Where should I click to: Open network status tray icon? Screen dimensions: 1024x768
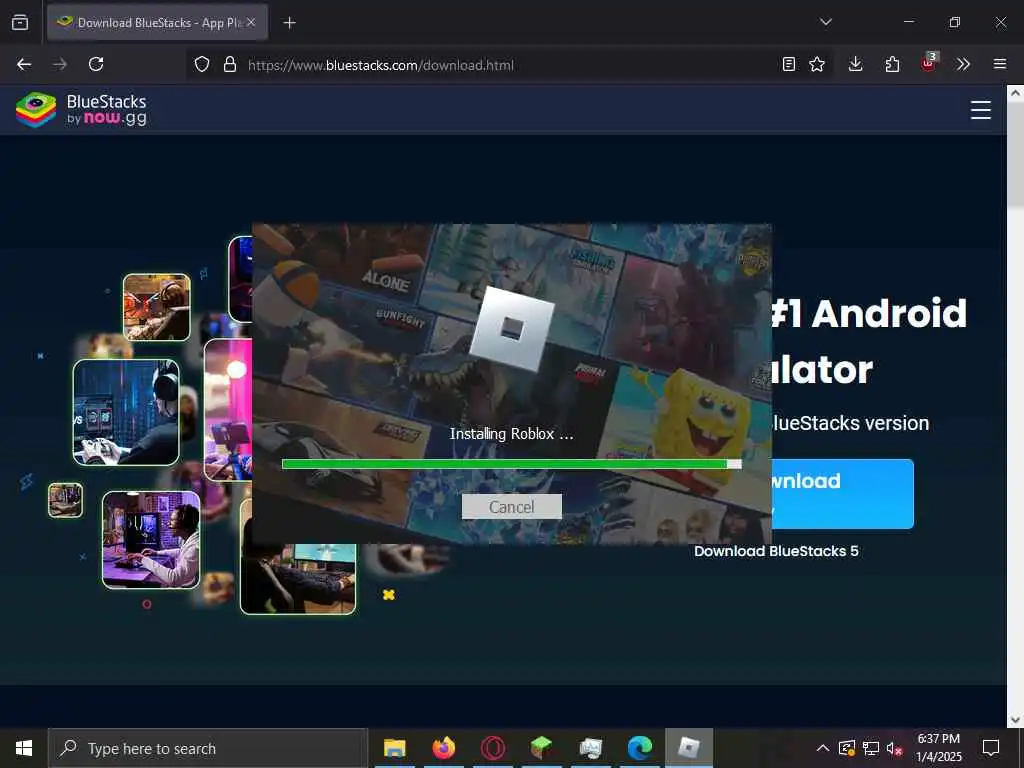click(x=871, y=748)
